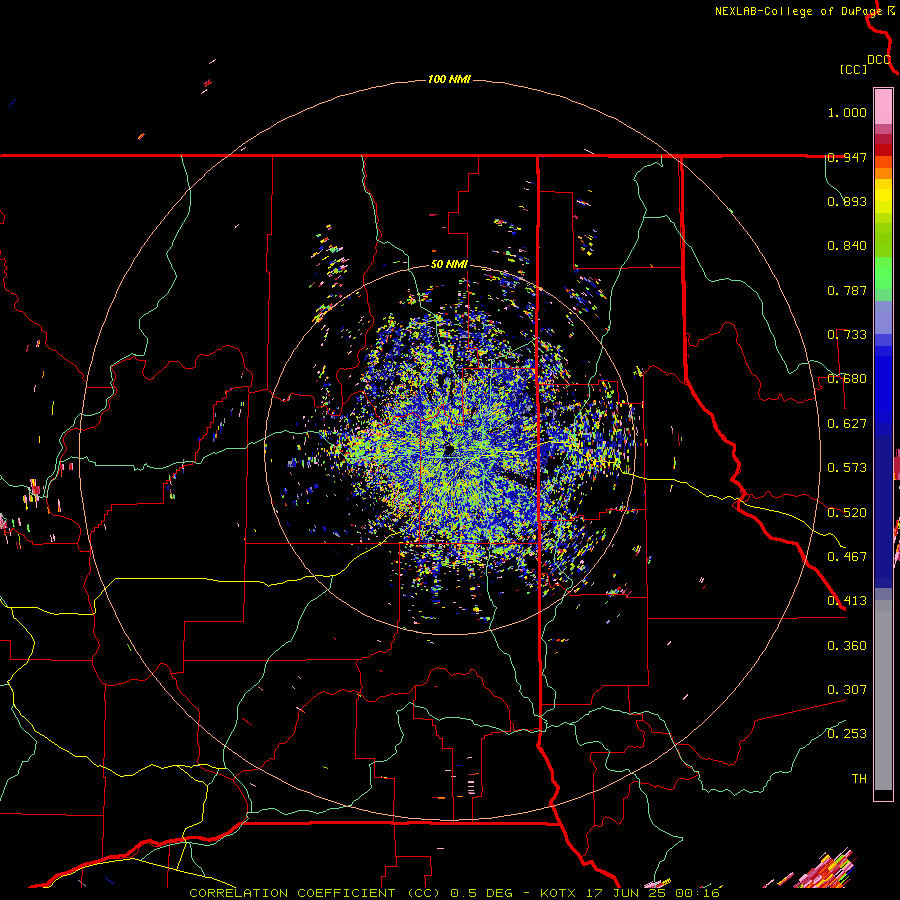Pick the bright green band of the color scale

coord(883,273)
